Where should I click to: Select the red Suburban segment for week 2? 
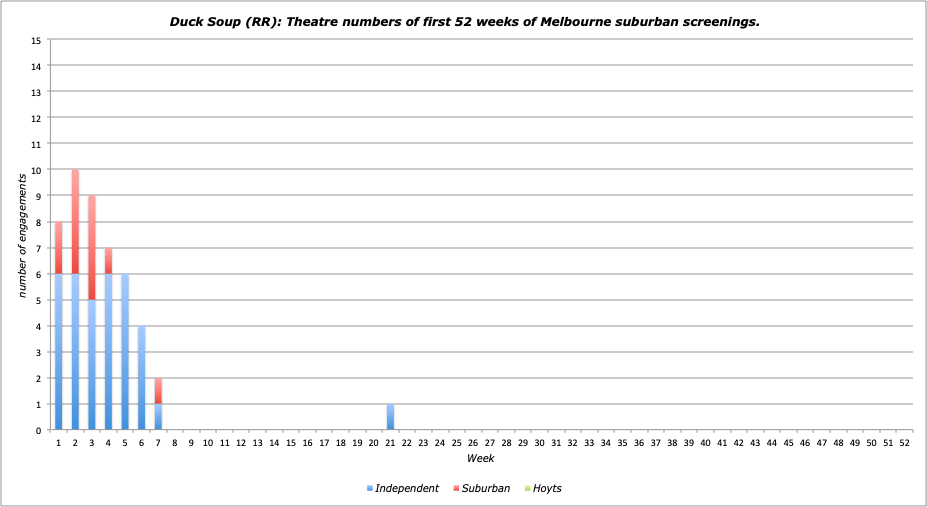click(75, 222)
